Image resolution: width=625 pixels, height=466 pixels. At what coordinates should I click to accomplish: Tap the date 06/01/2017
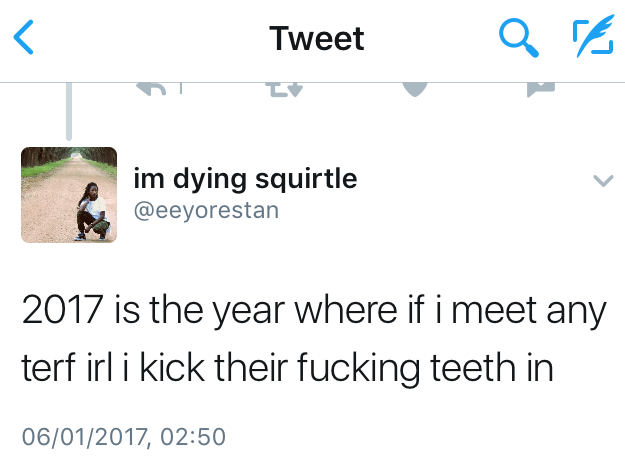[82, 436]
